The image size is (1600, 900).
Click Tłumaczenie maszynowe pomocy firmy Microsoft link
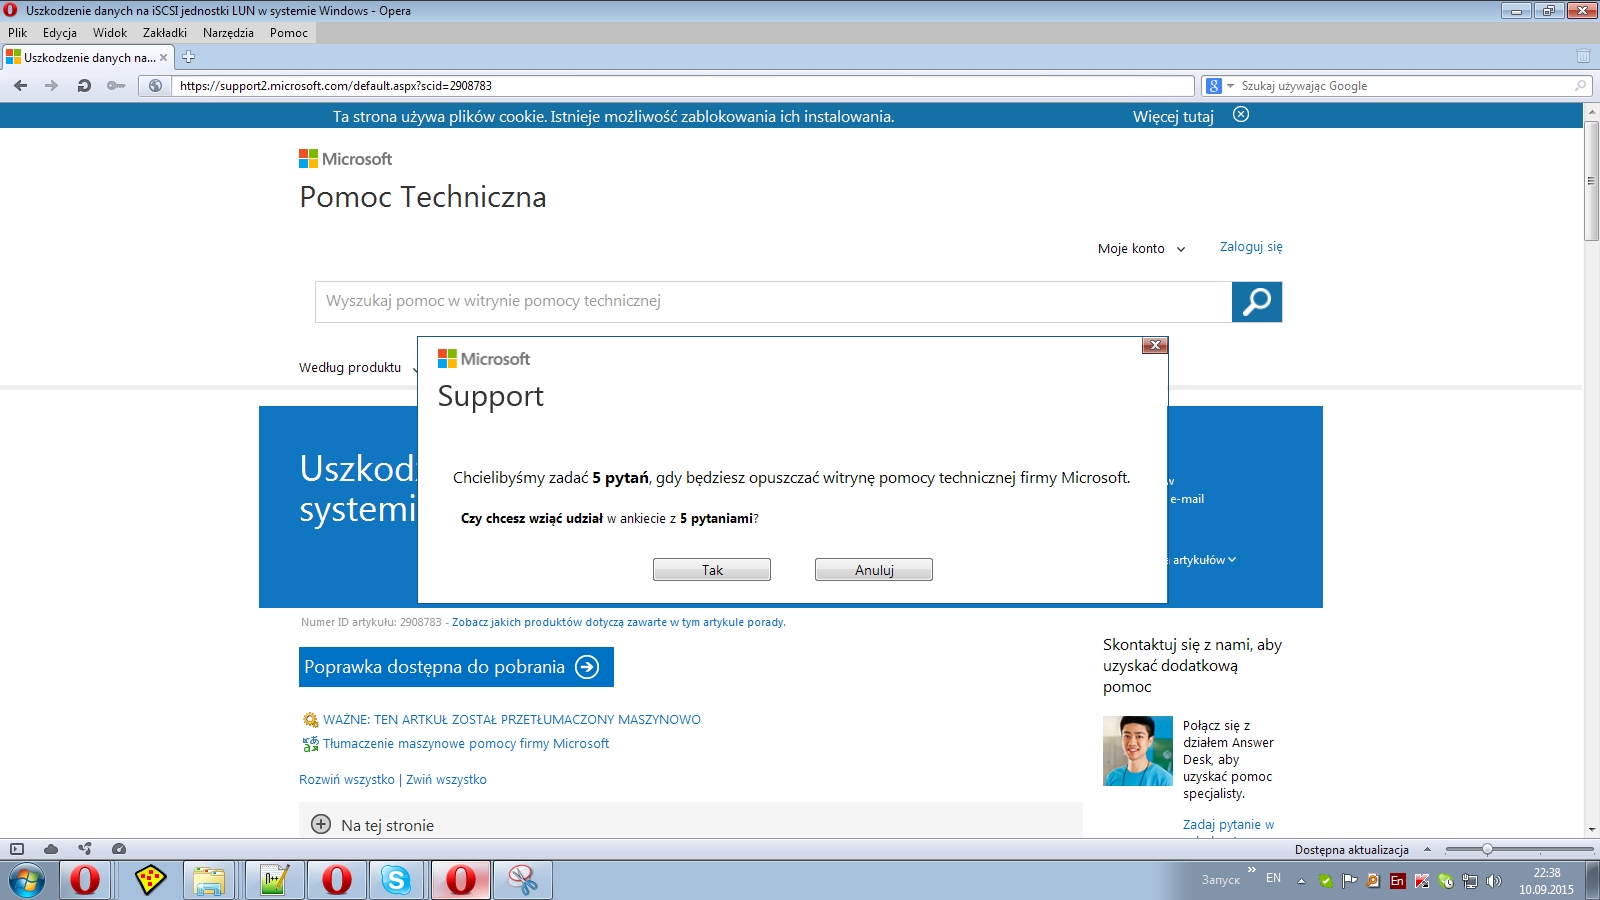point(466,744)
